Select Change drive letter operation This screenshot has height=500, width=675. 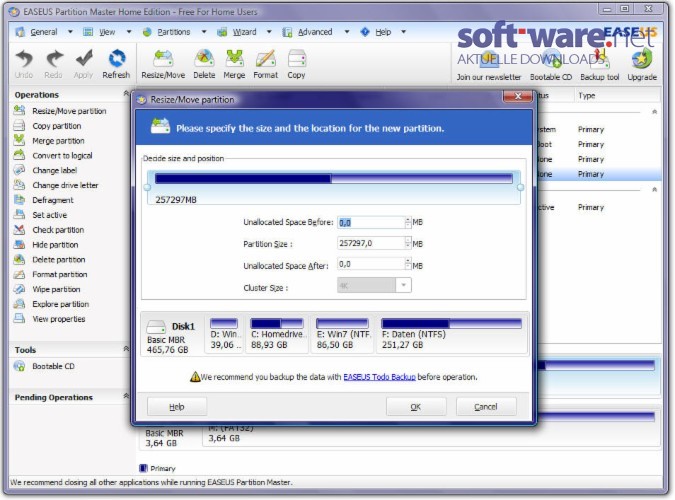(x=56, y=185)
